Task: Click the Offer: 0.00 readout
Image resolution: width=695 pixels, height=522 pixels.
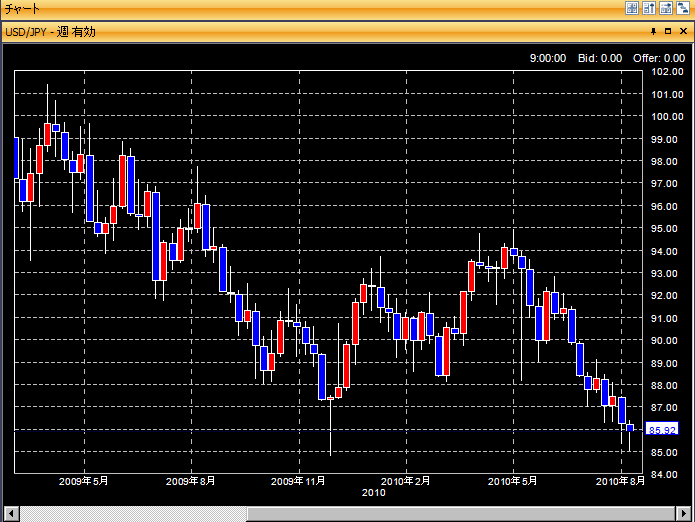Action: [x=659, y=58]
